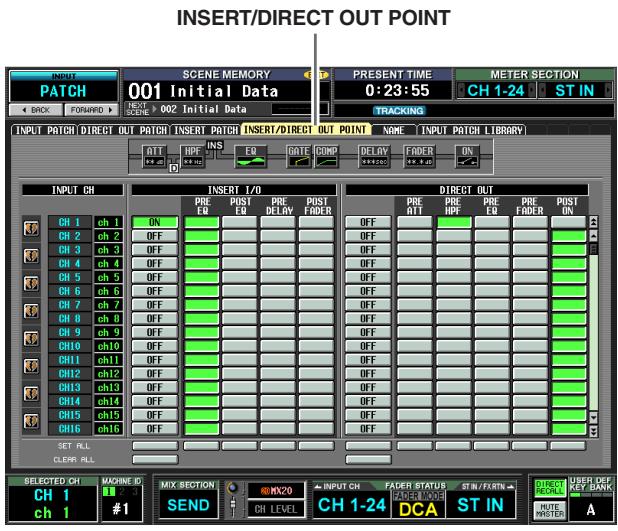Screen dimensions: 618x531
Task: Click the DELAY block icon
Action: point(374,156)
